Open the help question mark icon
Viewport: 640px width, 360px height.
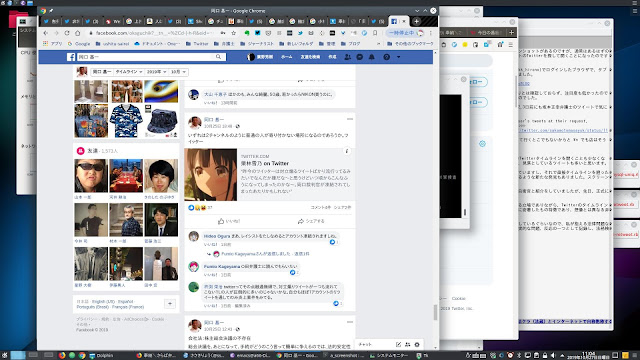[386, 57]
